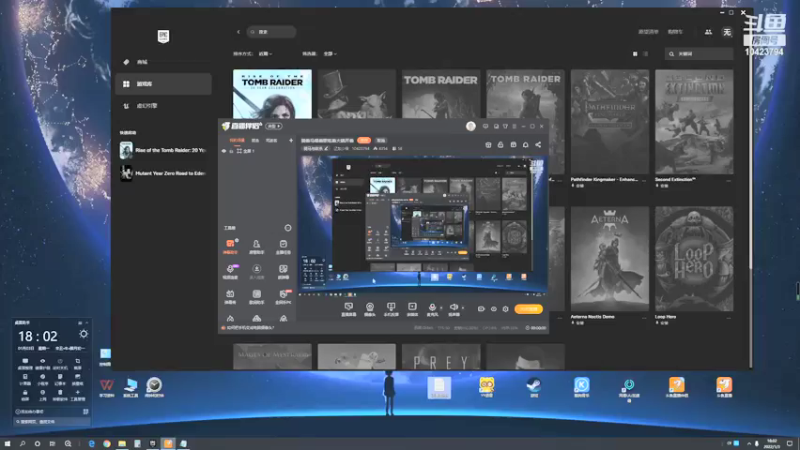Image resolution: width=800 pixels, height=450 pixels.
Task: Expand the microphone options arrow
Action: tap(441, 308)
